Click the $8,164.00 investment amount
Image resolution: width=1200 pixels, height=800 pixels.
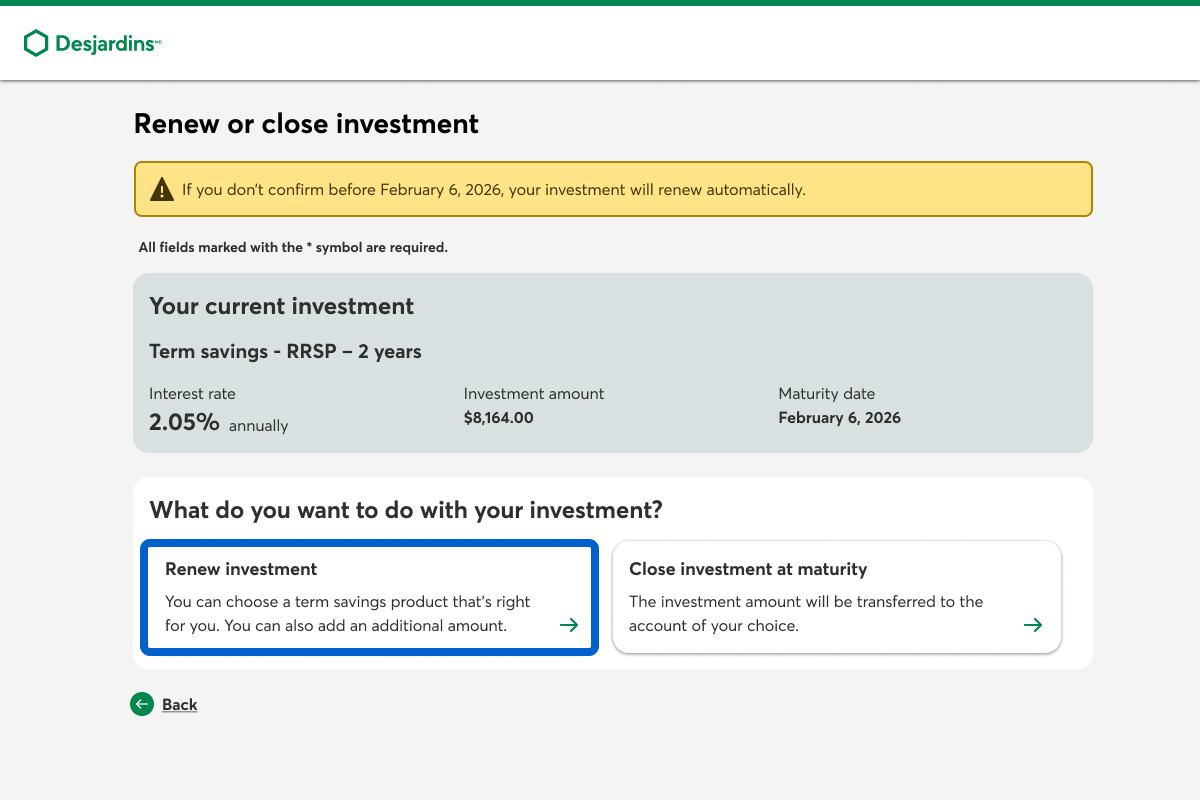click(498, 418)
